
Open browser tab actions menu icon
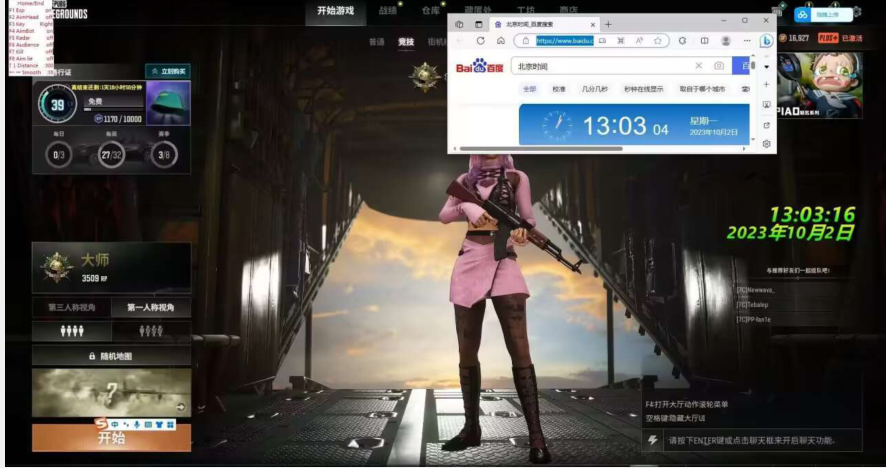pyautogui.click(x=479, y=24)
